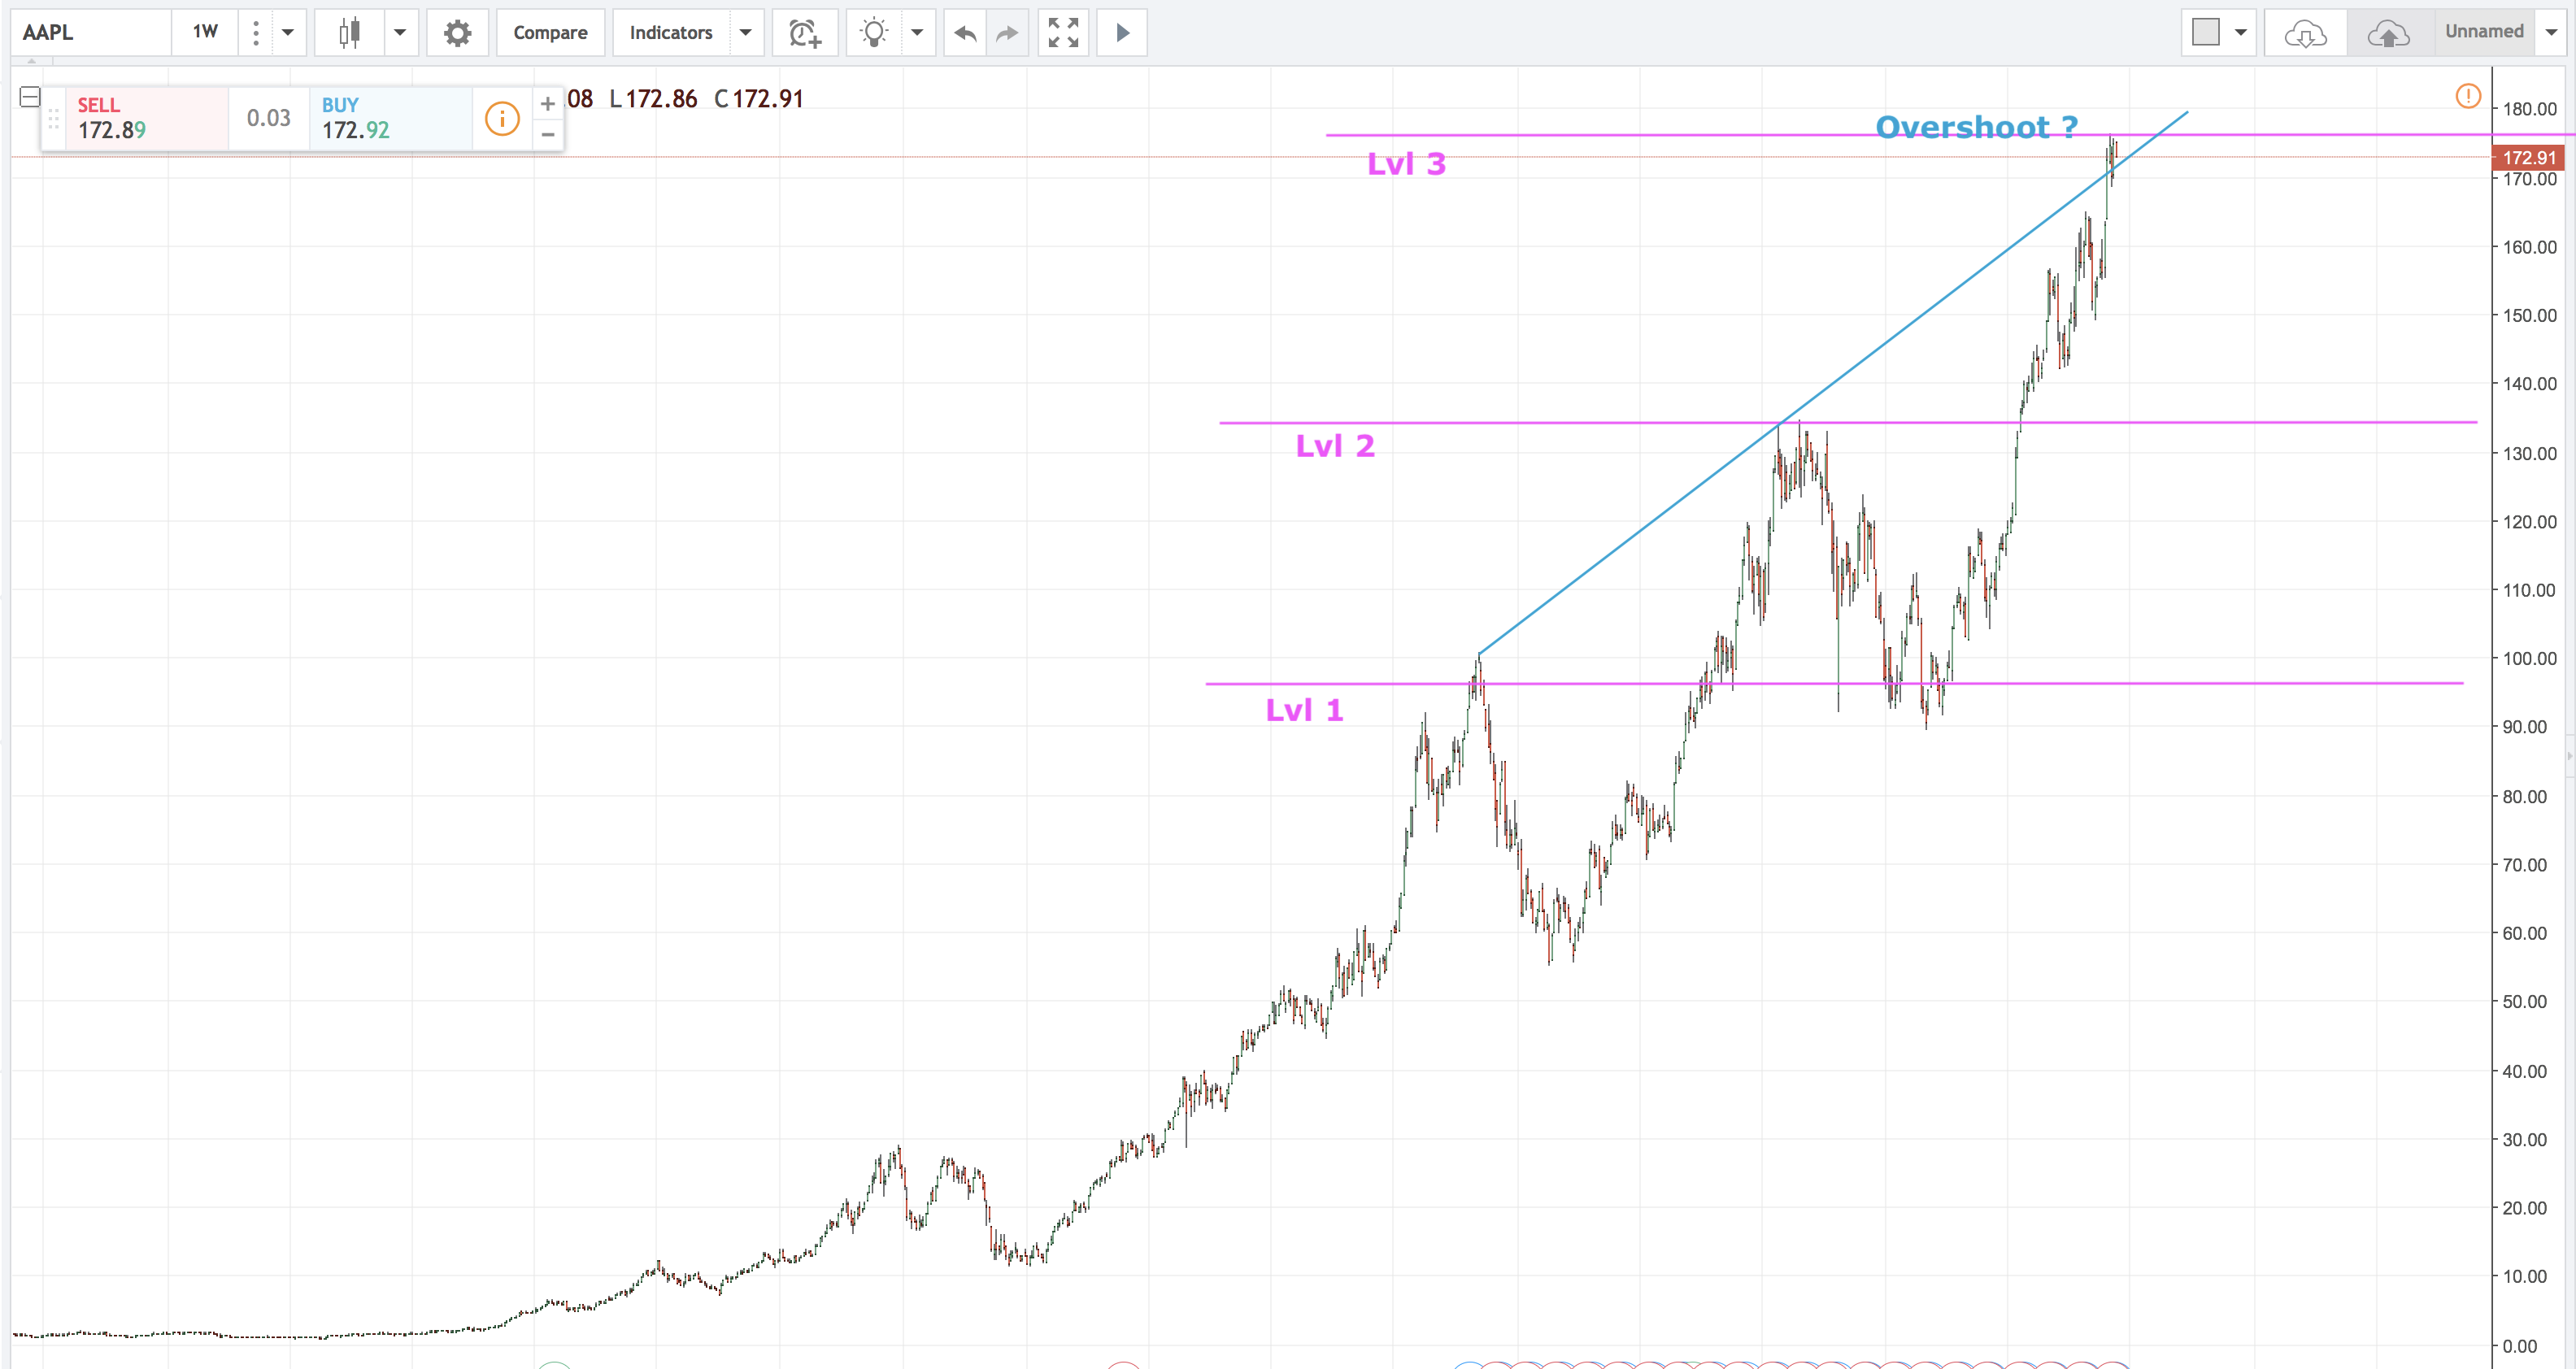Image resolution: width=2576 pixels, height=1369 pixels.
Task: Click the Unnamed layout name
Action: [x=2484, y=31]
